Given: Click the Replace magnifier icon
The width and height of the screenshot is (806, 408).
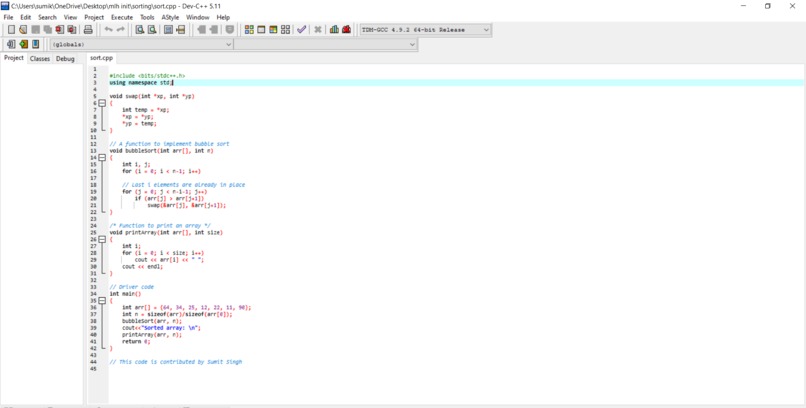Looking at the screenshot, I should [x=152, y=30].
